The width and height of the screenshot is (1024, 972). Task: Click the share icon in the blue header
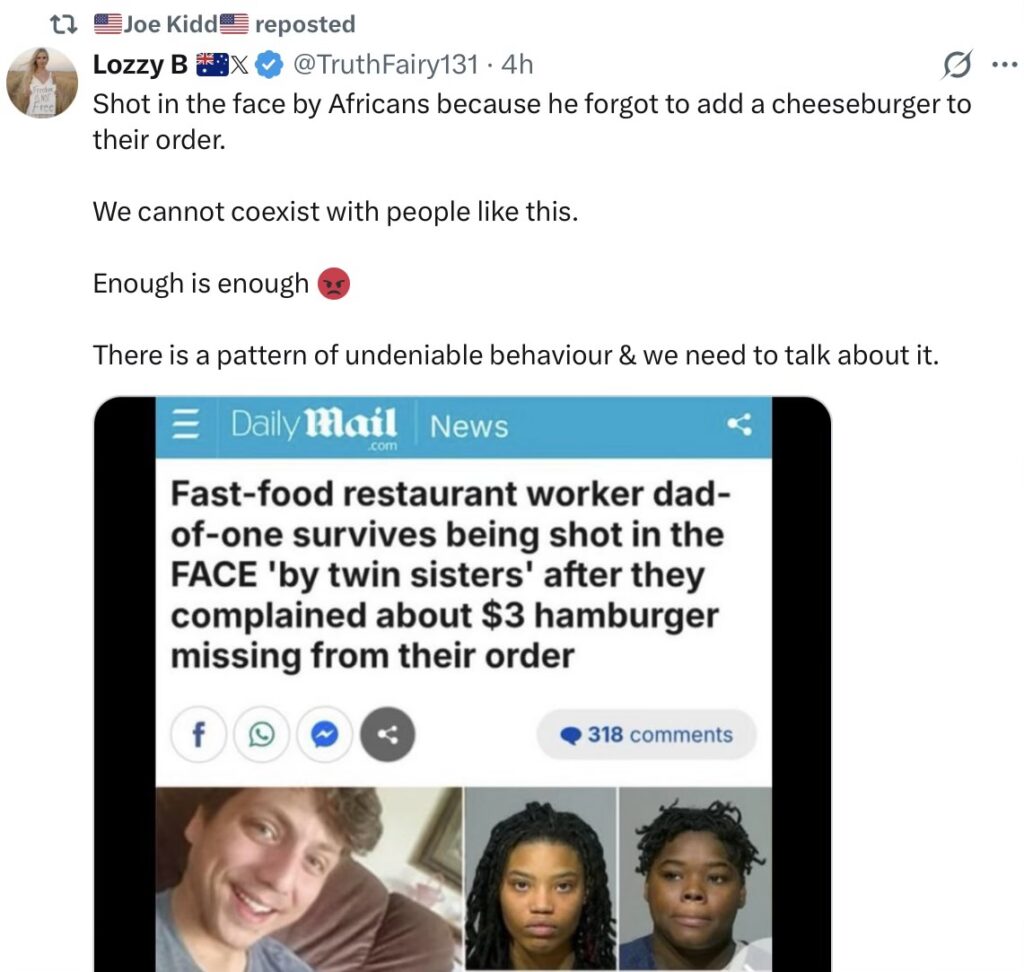[x=739, y=426]
